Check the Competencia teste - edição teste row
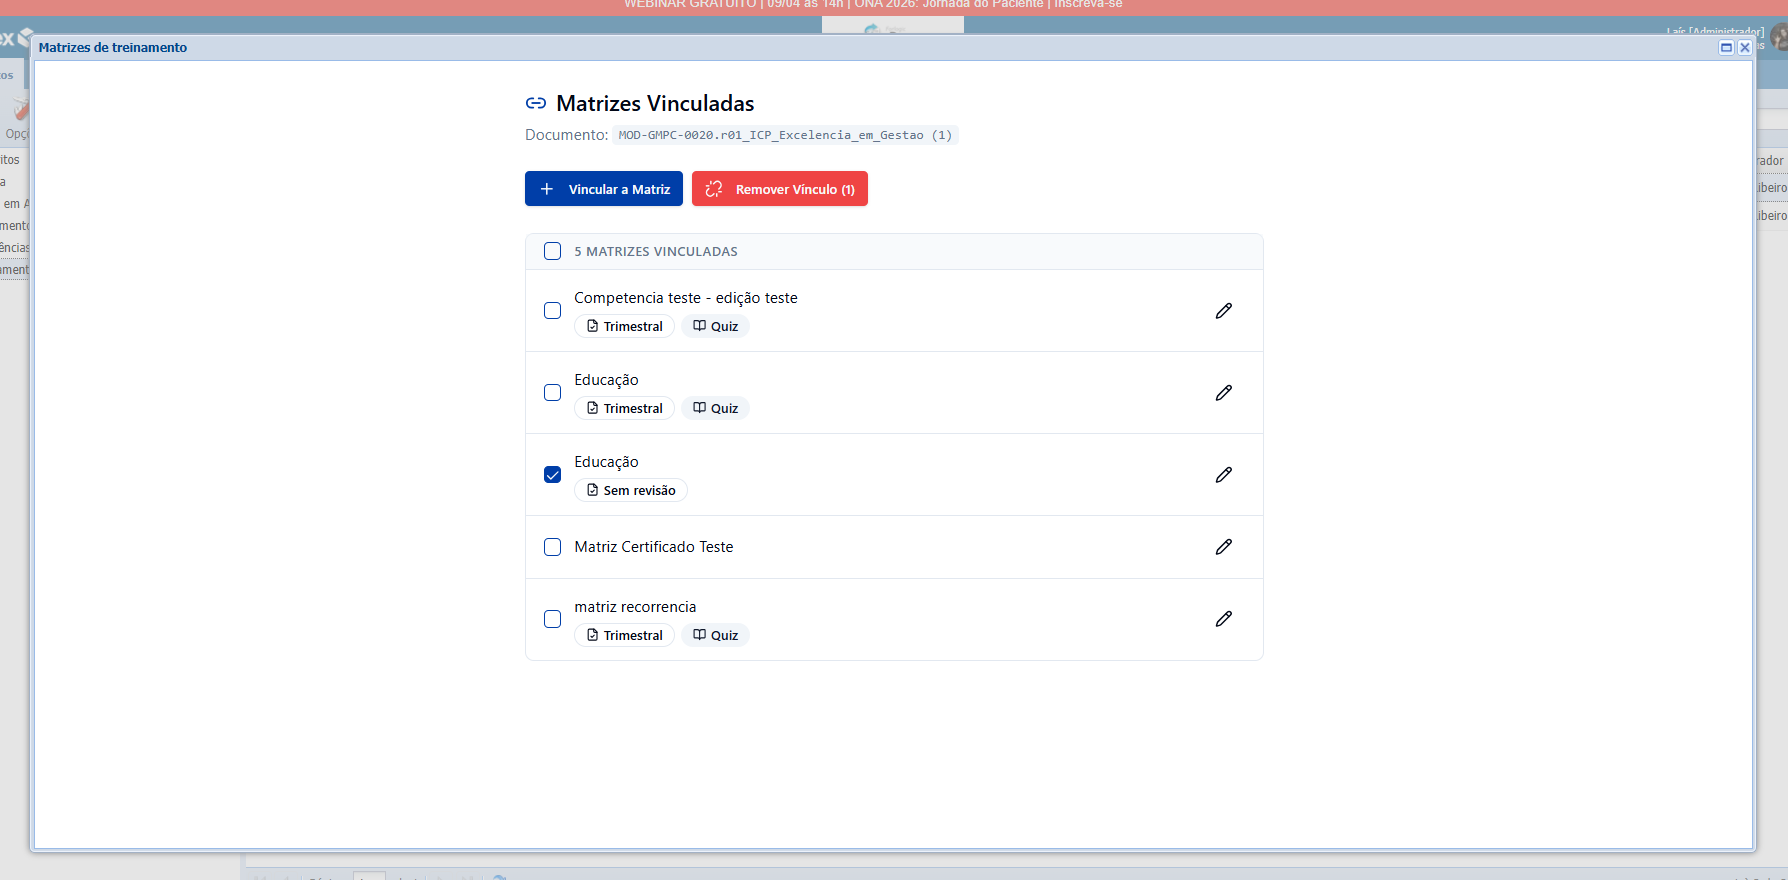The height and width of the screenshot is (880, 1788). coord(552,311)
